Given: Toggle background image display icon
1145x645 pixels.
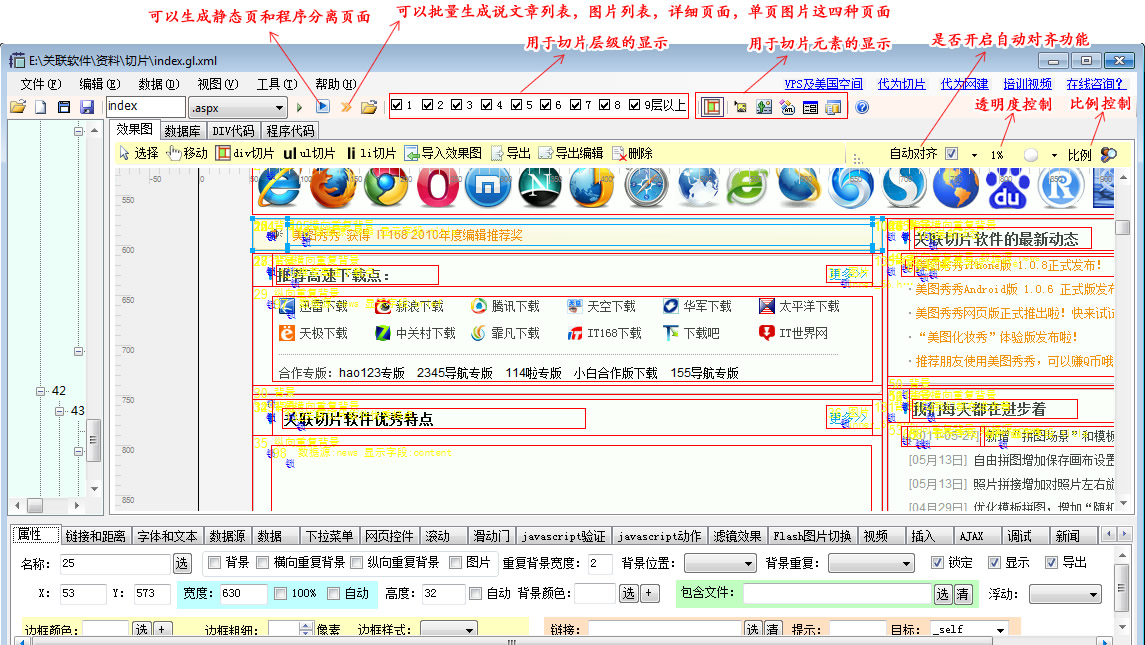Looking at the screenshot, I should point(764,107).
